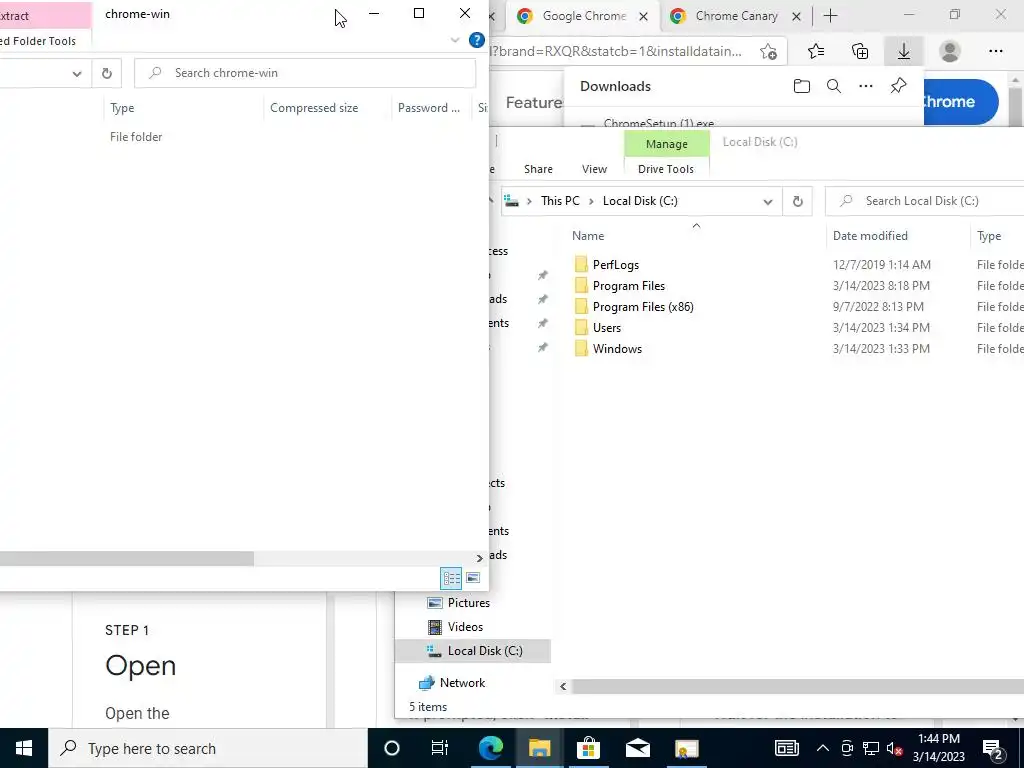
Task: Open Drive Tools ribbon tab
Action: coord(665,168)
